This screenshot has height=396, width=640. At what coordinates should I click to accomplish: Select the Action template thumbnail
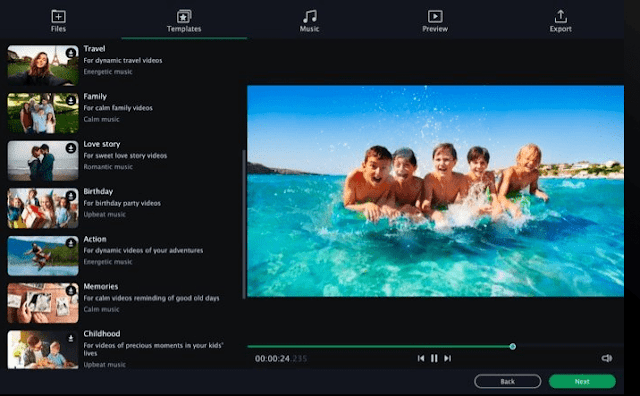(43, 256)
